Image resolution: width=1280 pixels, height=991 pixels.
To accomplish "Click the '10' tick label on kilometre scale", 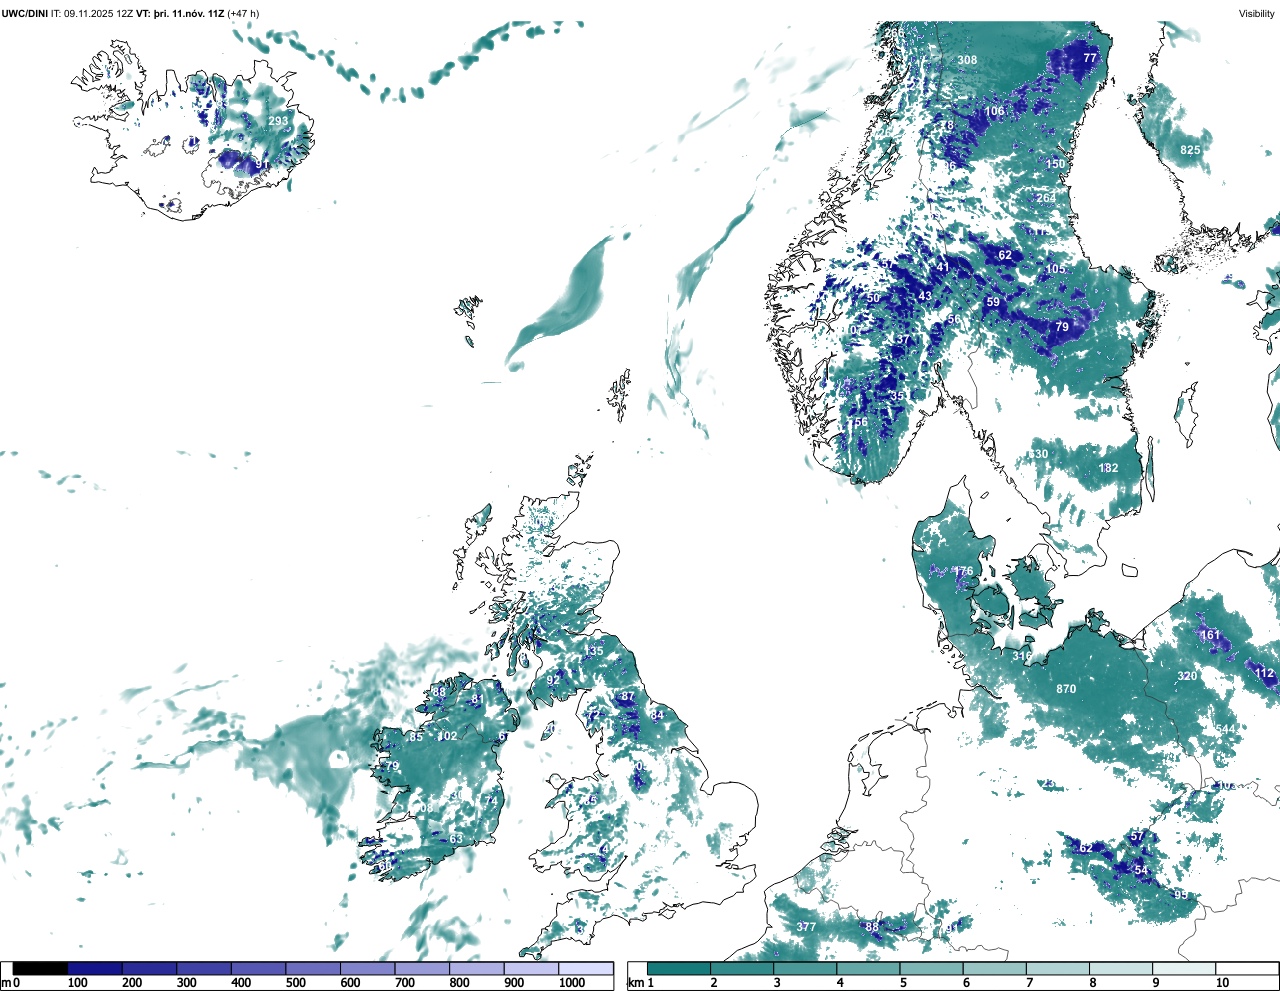I will pos(1222,983).
